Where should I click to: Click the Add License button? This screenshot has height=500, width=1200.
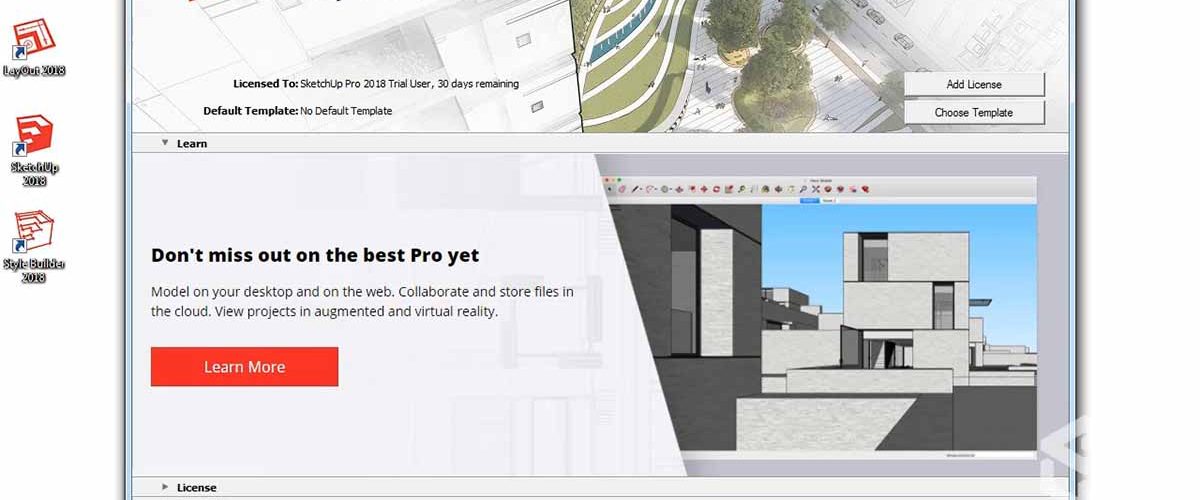pos(973,84)
